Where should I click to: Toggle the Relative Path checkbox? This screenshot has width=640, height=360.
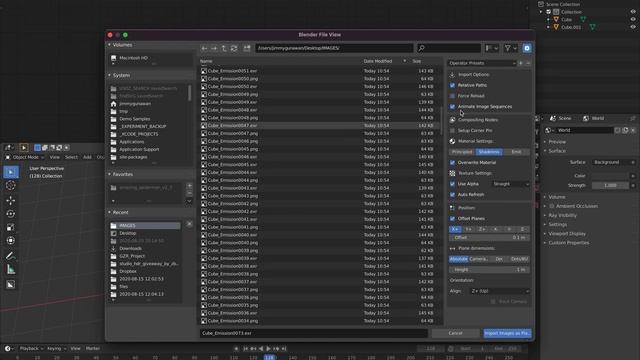(452, 85)
